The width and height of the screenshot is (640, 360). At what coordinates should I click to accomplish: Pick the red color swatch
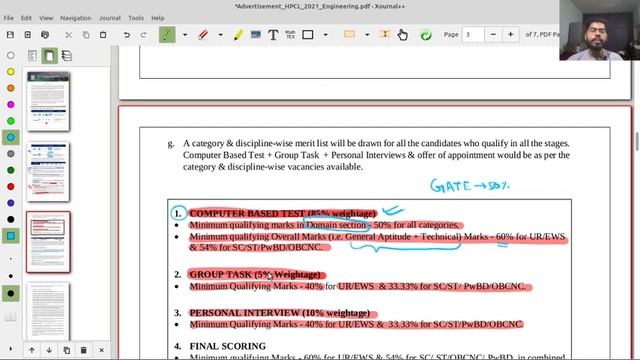click(11, 187)
